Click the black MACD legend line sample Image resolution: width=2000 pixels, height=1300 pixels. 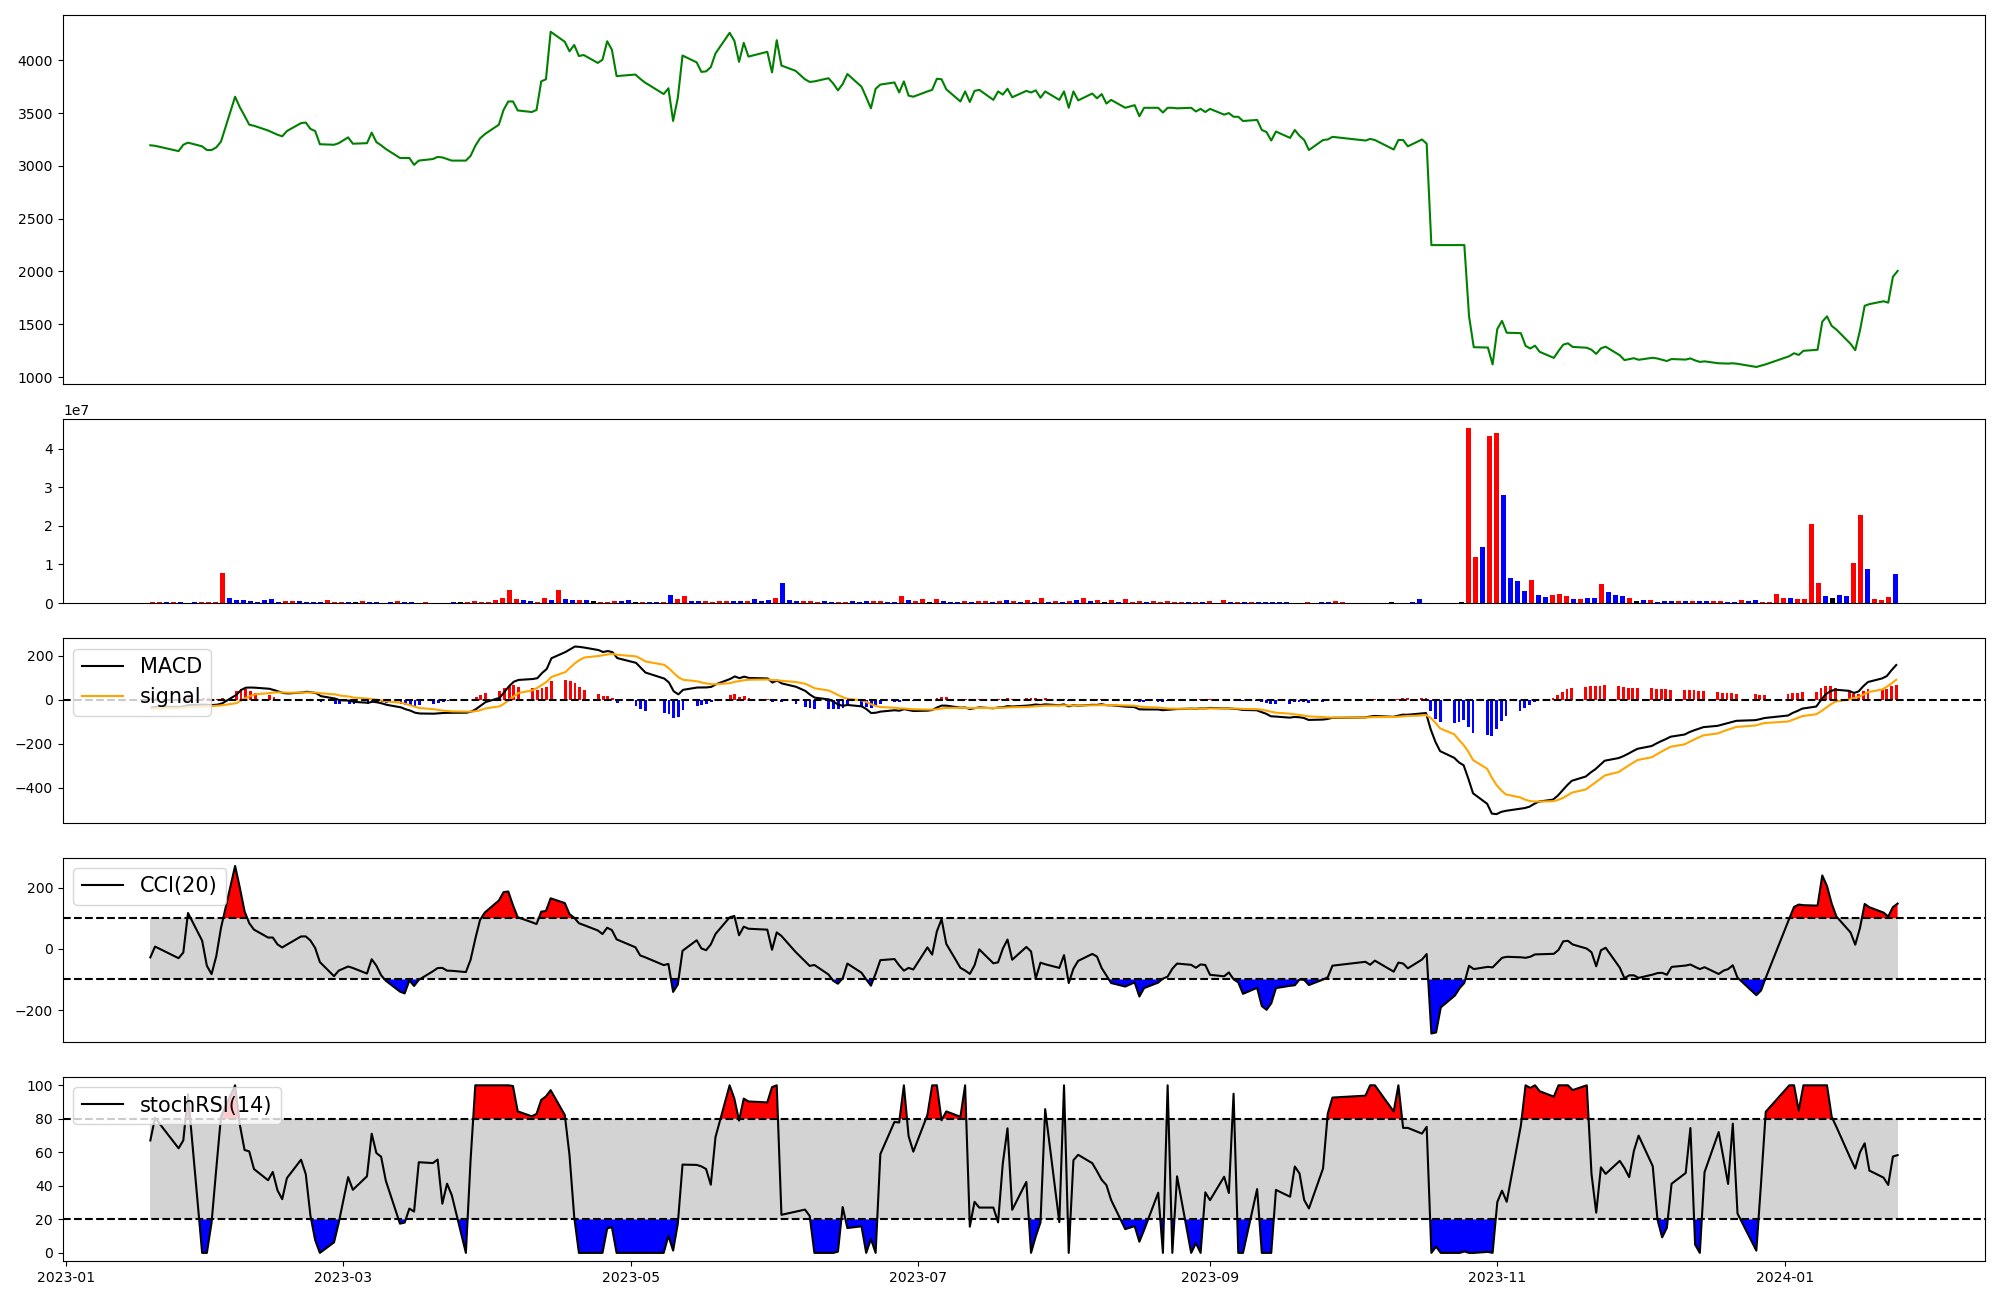102,666
